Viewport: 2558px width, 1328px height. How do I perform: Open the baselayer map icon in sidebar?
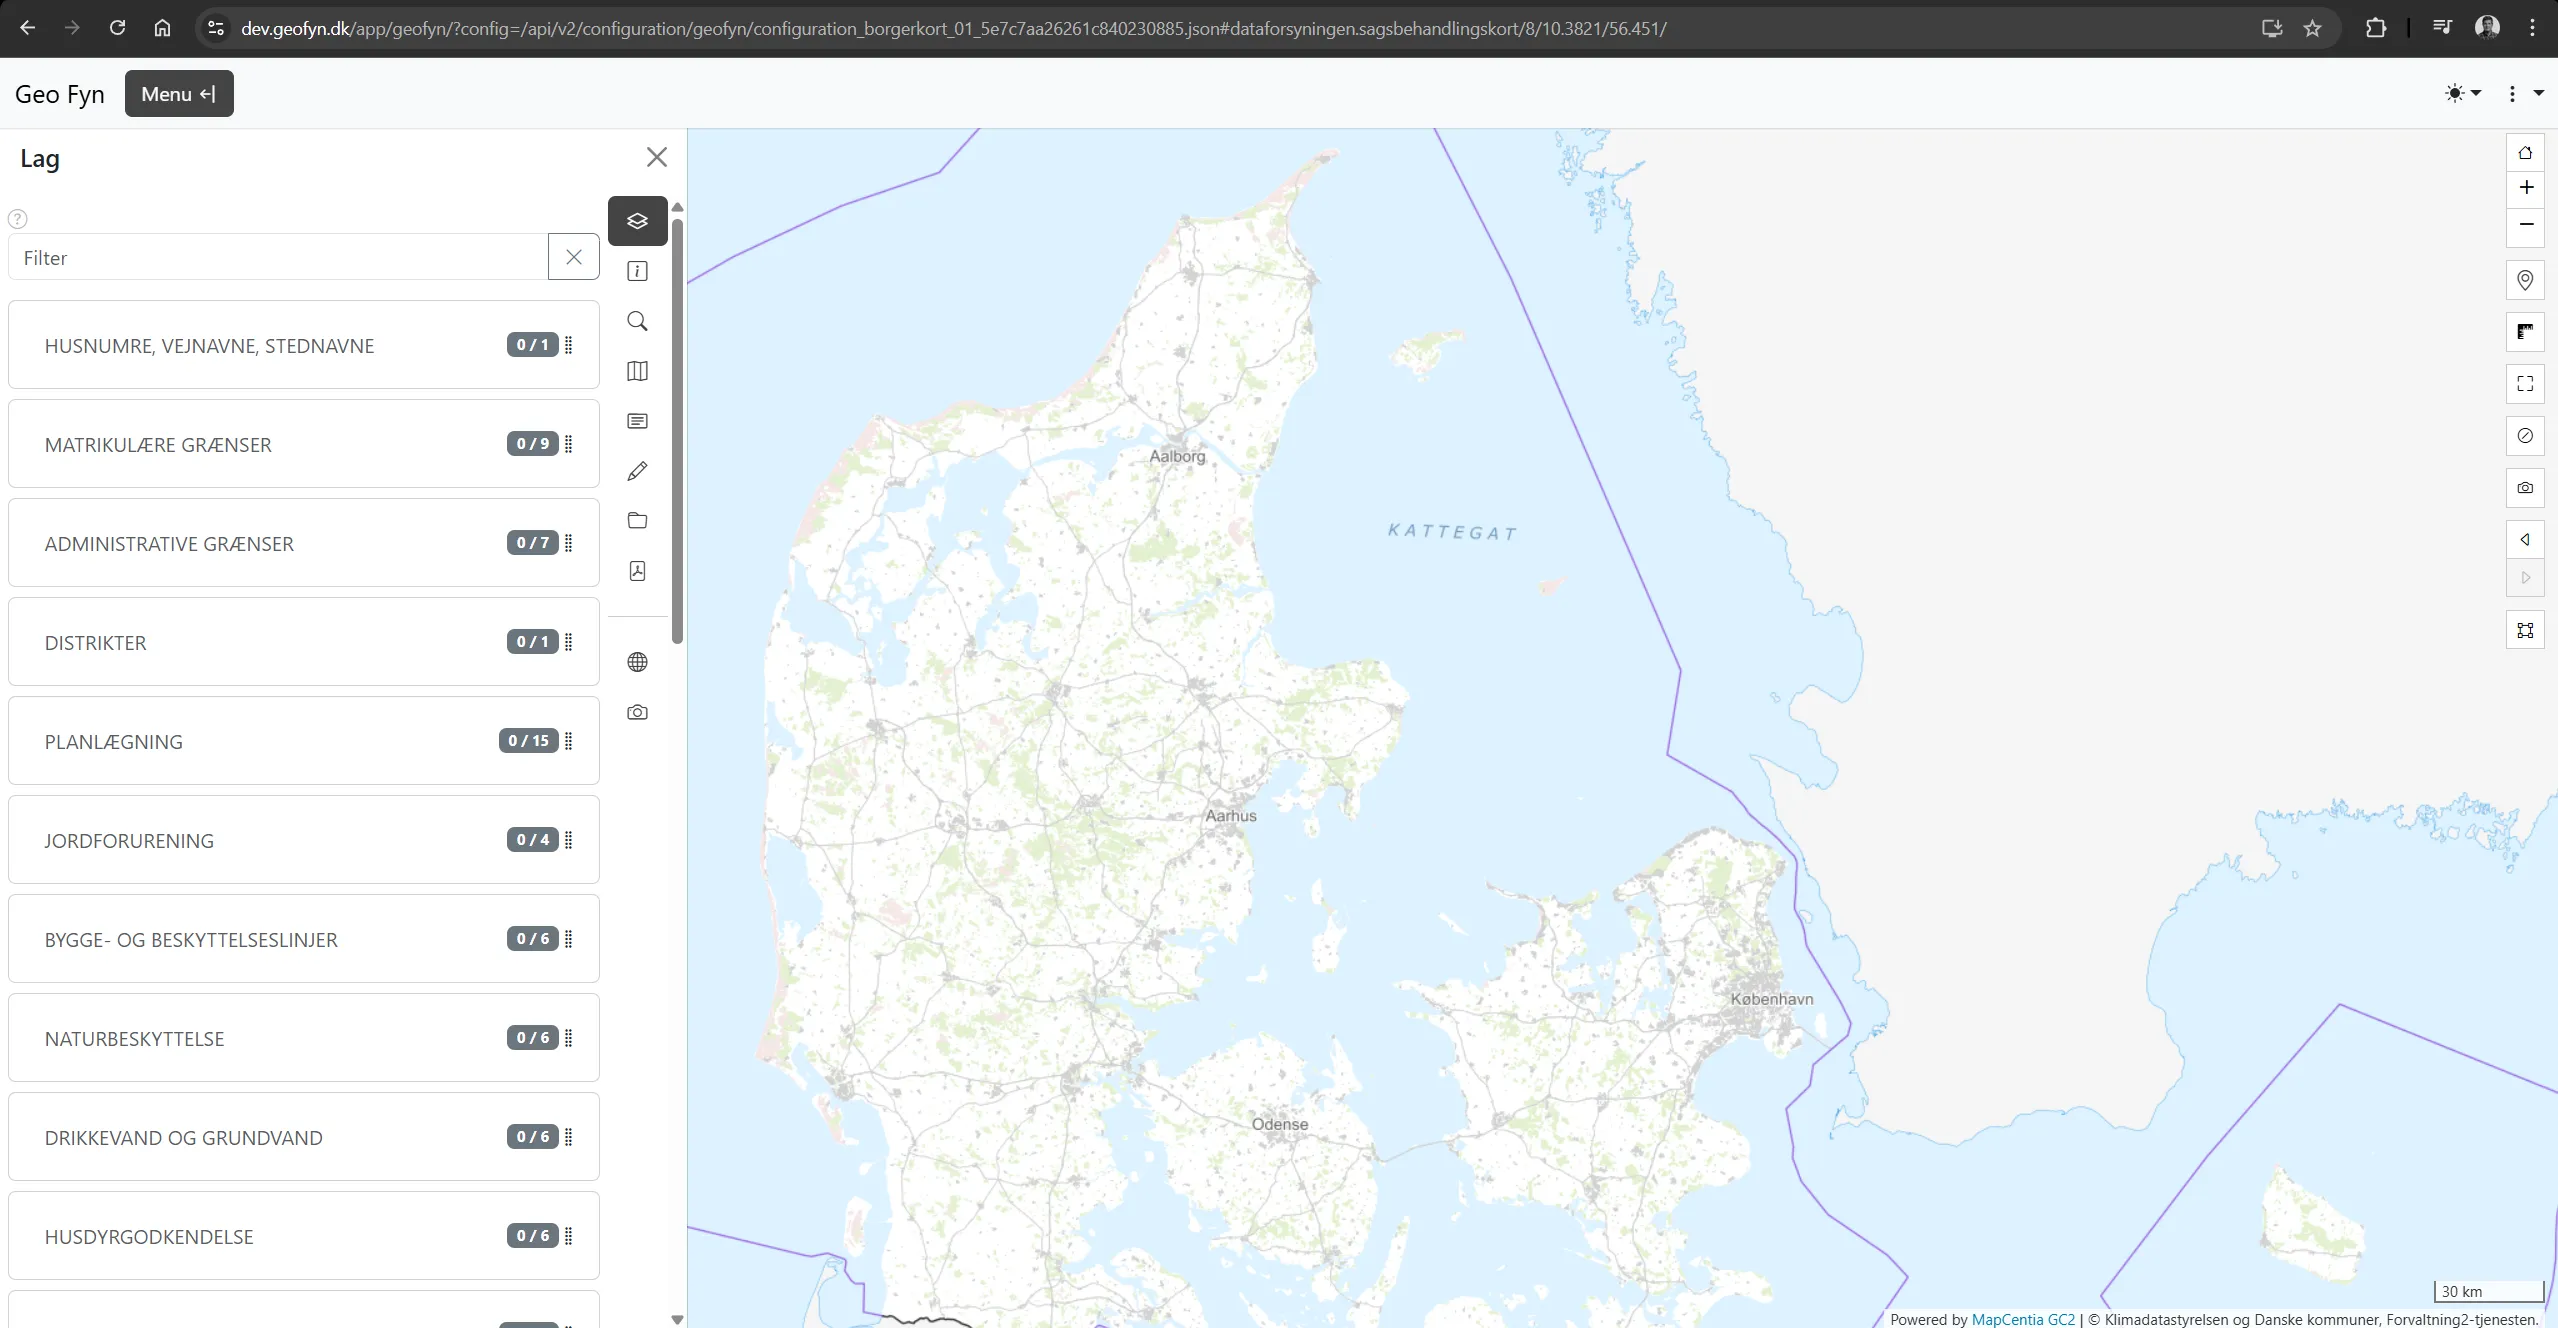(x=637, y=371)
